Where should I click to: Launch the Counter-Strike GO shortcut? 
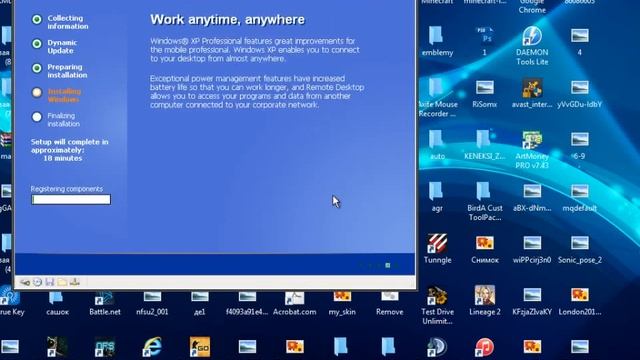[x=200, y=347]
